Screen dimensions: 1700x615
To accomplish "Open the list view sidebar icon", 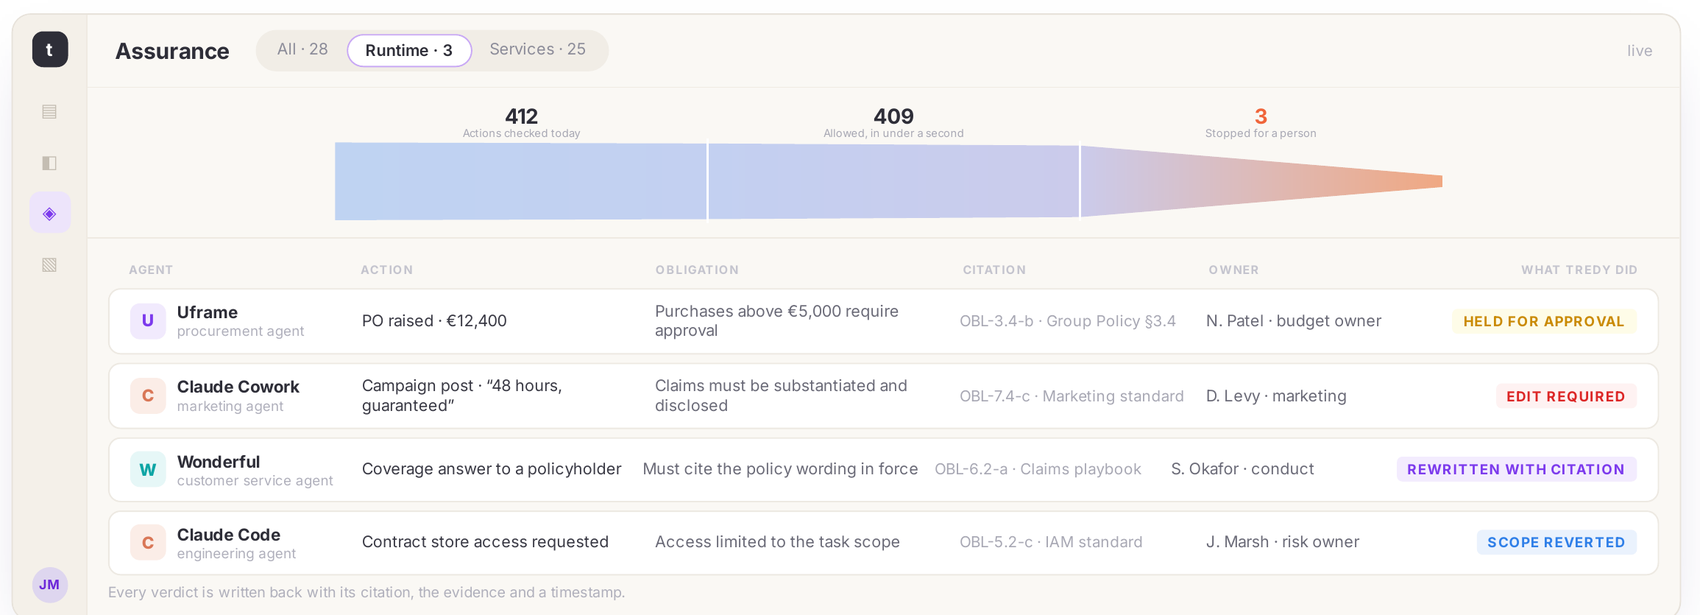I will coord(50,111).
